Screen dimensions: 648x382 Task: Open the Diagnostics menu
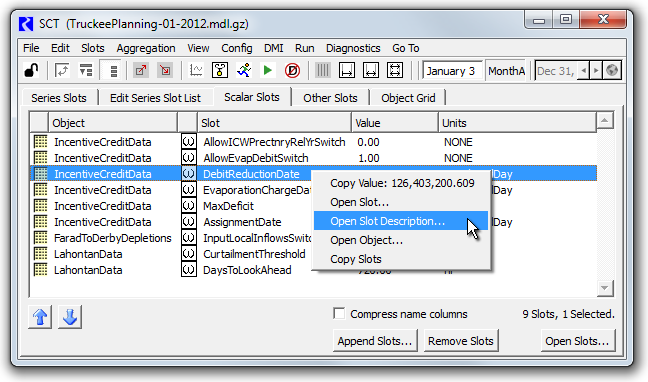353,48
